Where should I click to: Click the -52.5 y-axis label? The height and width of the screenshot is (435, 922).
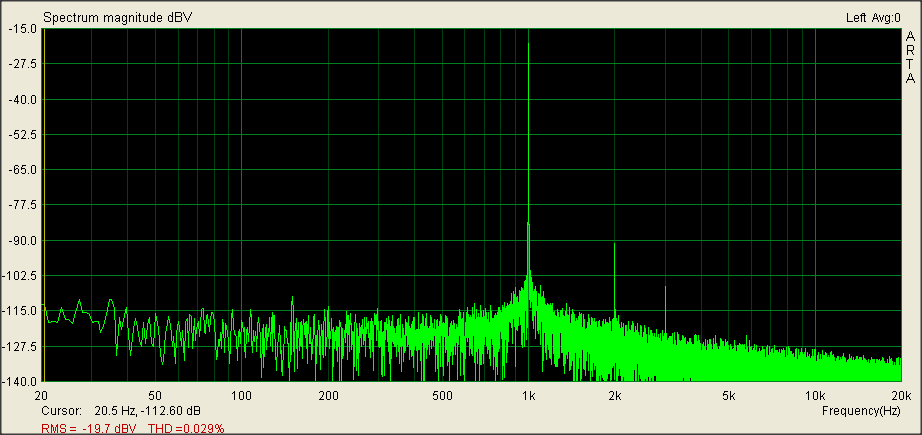(24, 135)
